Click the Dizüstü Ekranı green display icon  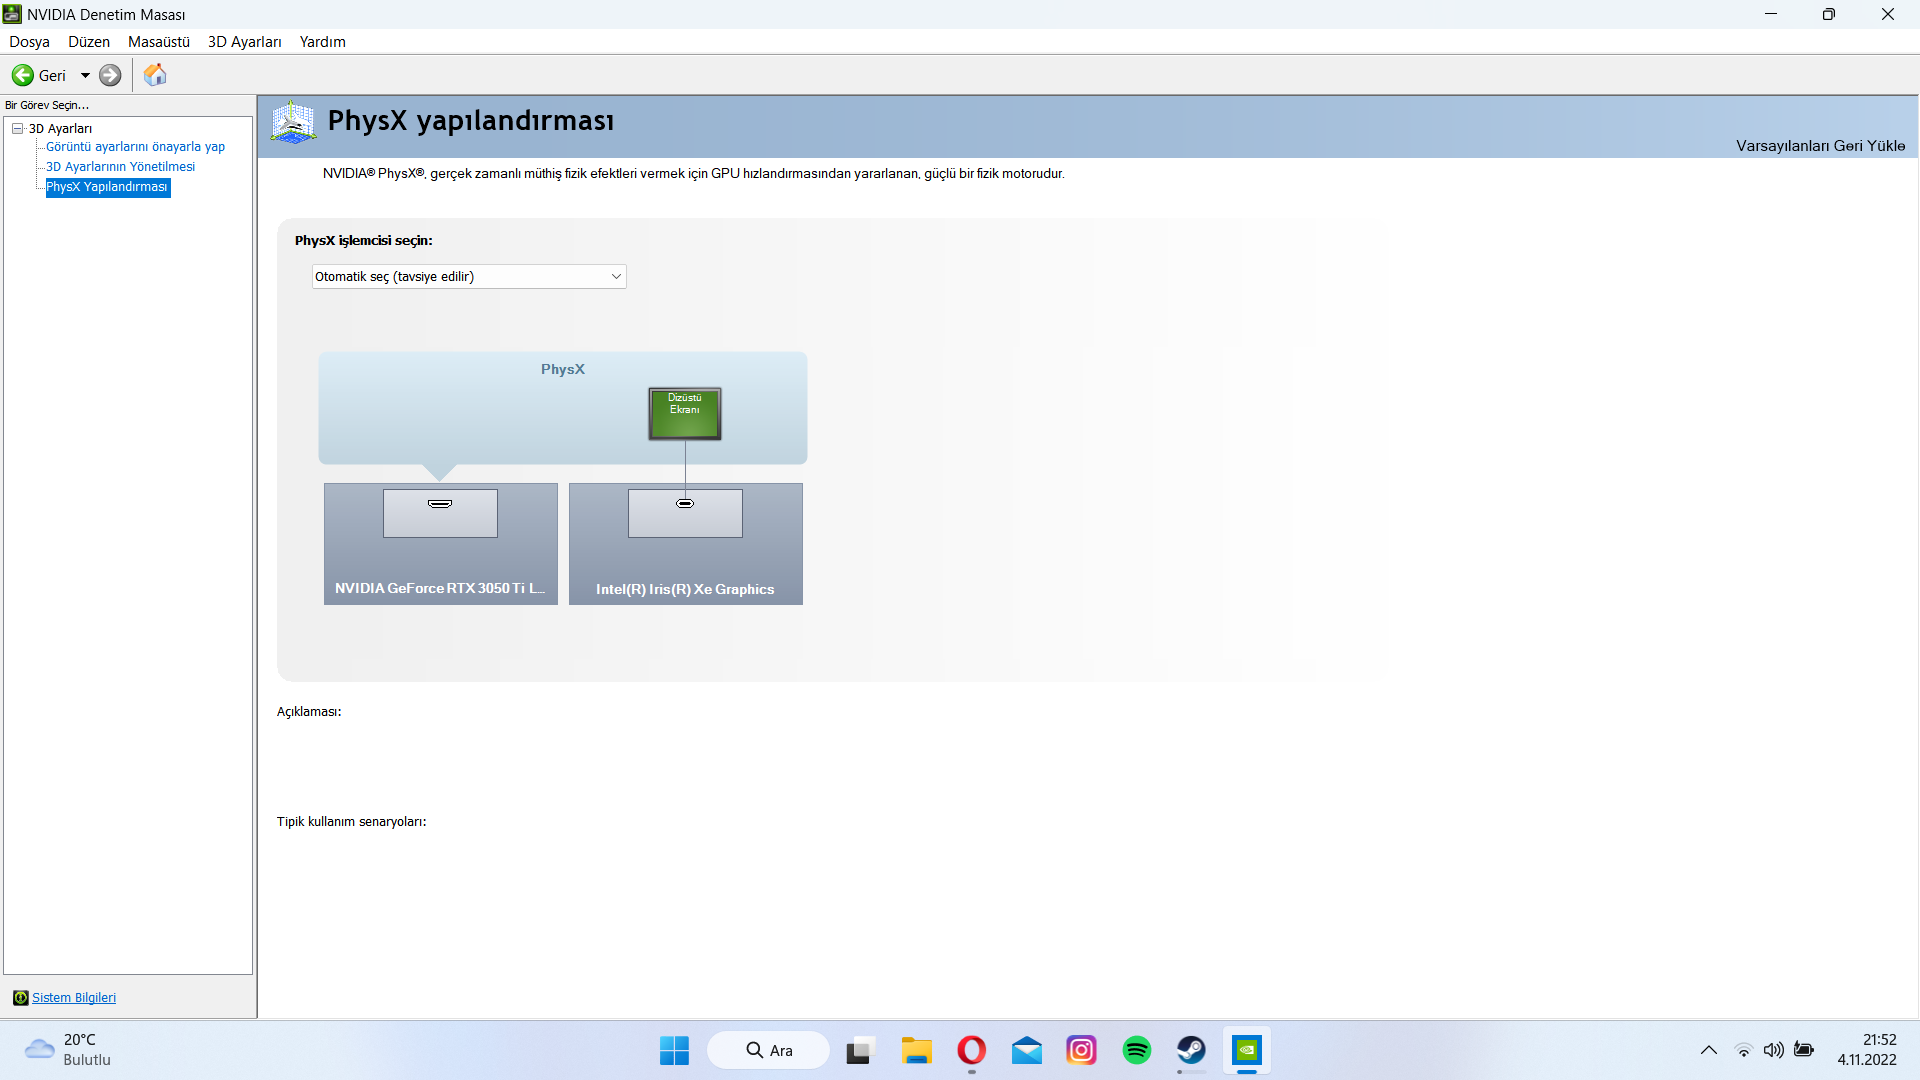click(x=685, y=413)
